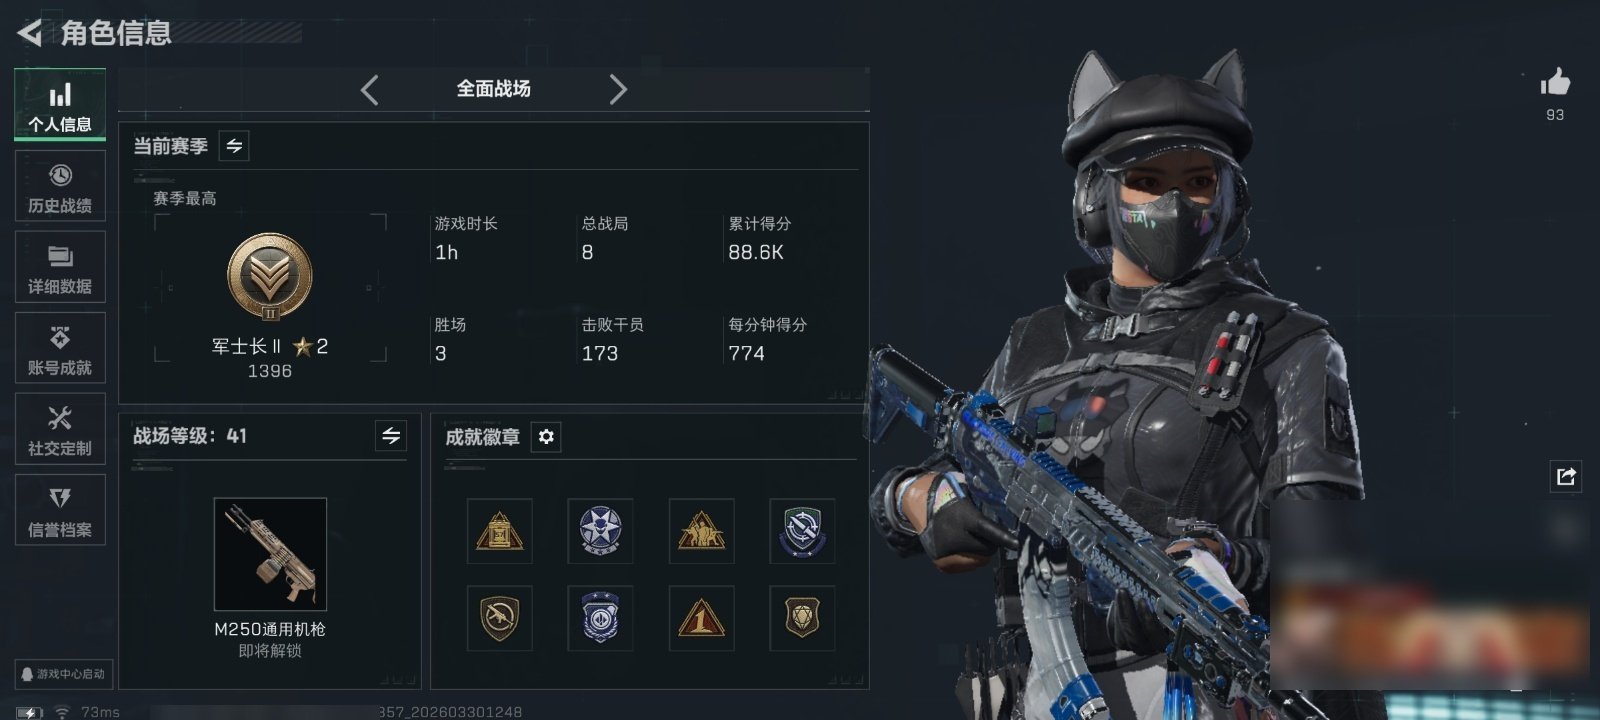Switch to the 详细数据 tab
1600x720 pixels.
pos(60,267)
